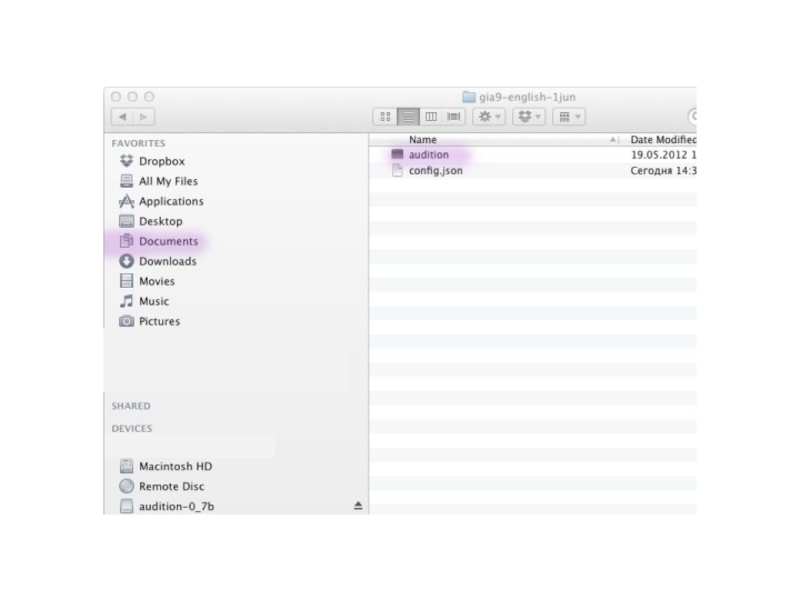
Task: Sort by the Date Modified column header
Action: 663,139
